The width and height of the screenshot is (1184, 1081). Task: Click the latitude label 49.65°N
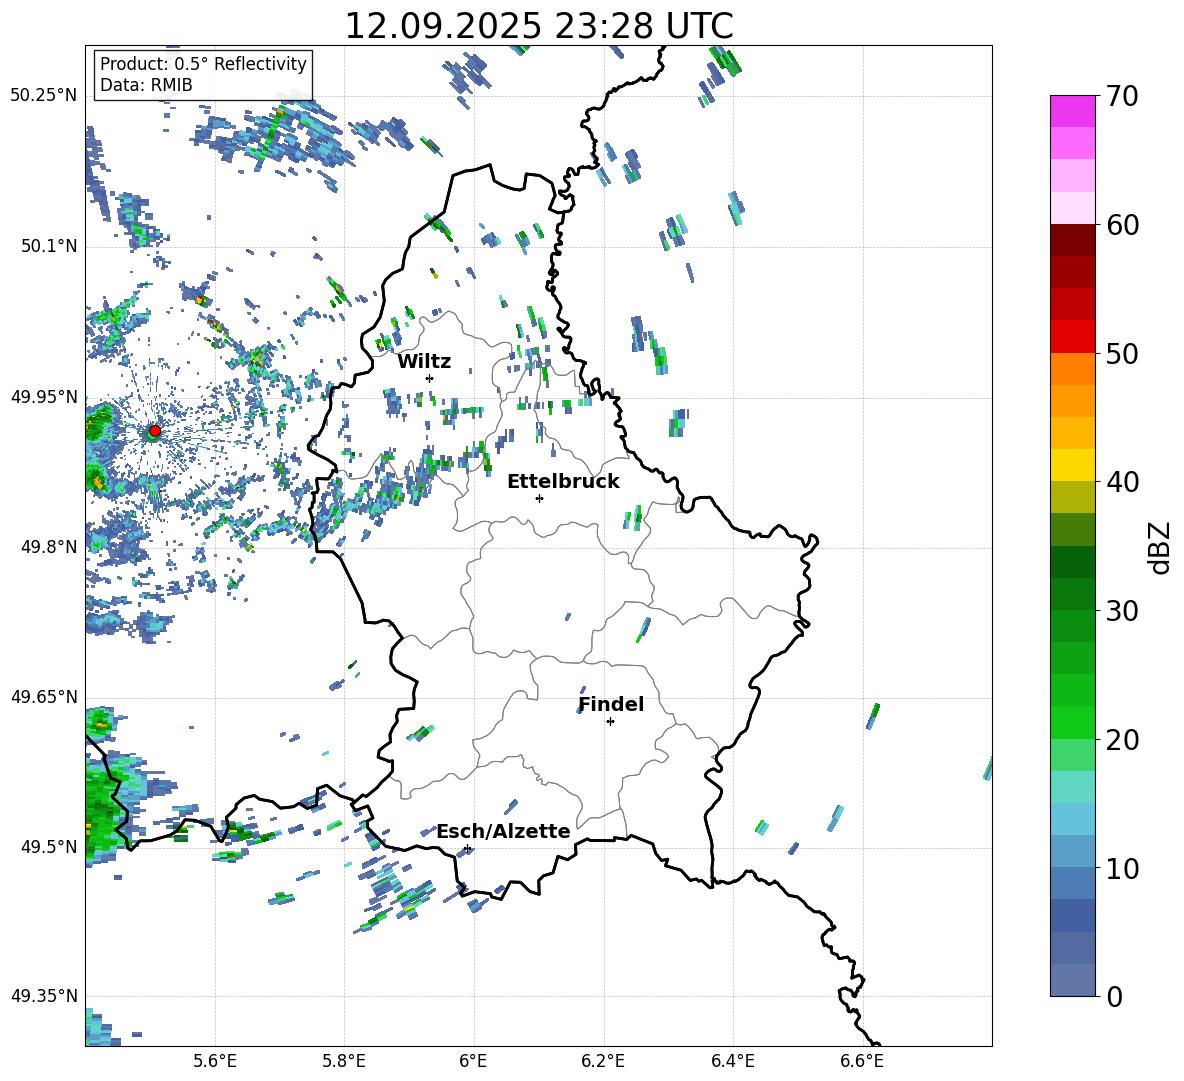click(x=44, y=696)
